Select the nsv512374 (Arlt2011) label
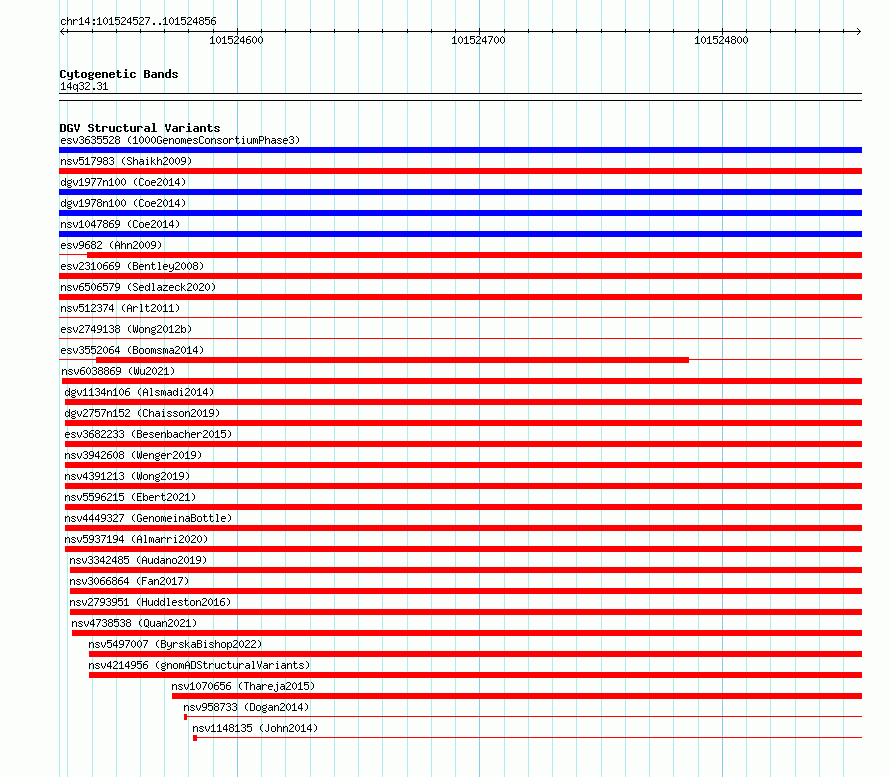 pos(120,308)
